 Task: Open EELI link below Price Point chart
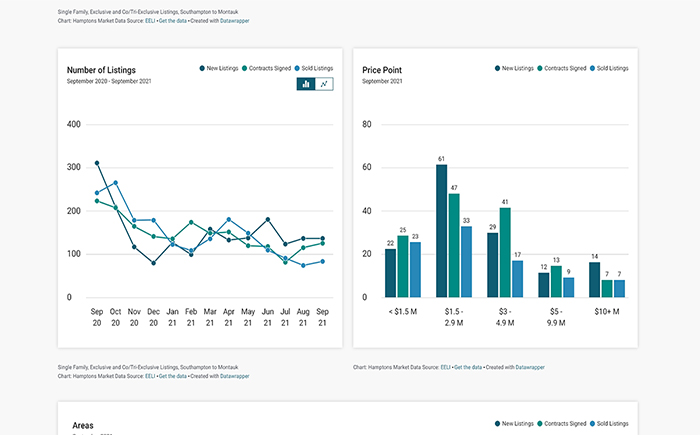(446, 367)
